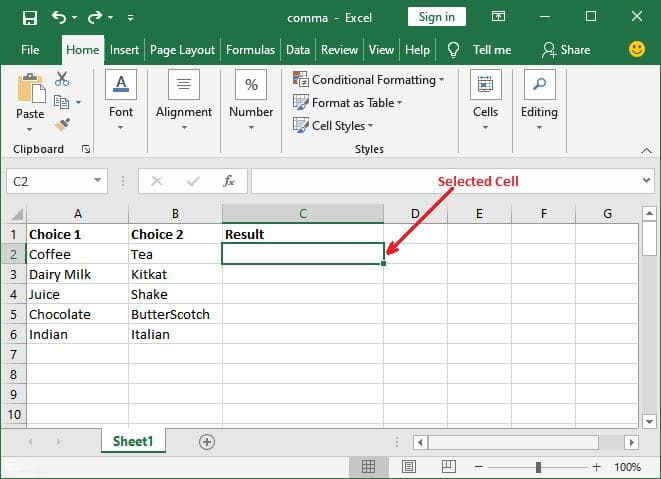Select cell B5 containing ButterScotch
The image size is (661, 479).
coord(175,315)
